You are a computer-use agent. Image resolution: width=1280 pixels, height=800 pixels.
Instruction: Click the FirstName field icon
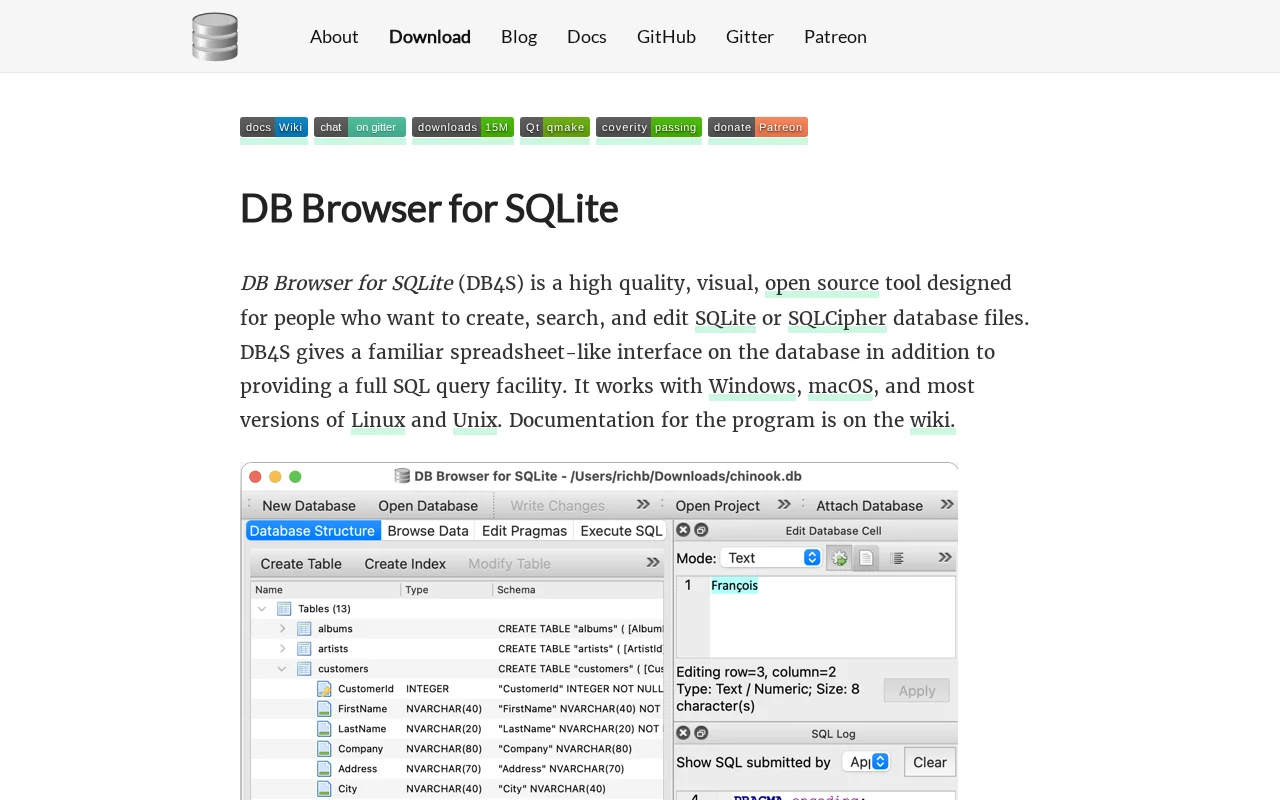[x=324, y=709]
